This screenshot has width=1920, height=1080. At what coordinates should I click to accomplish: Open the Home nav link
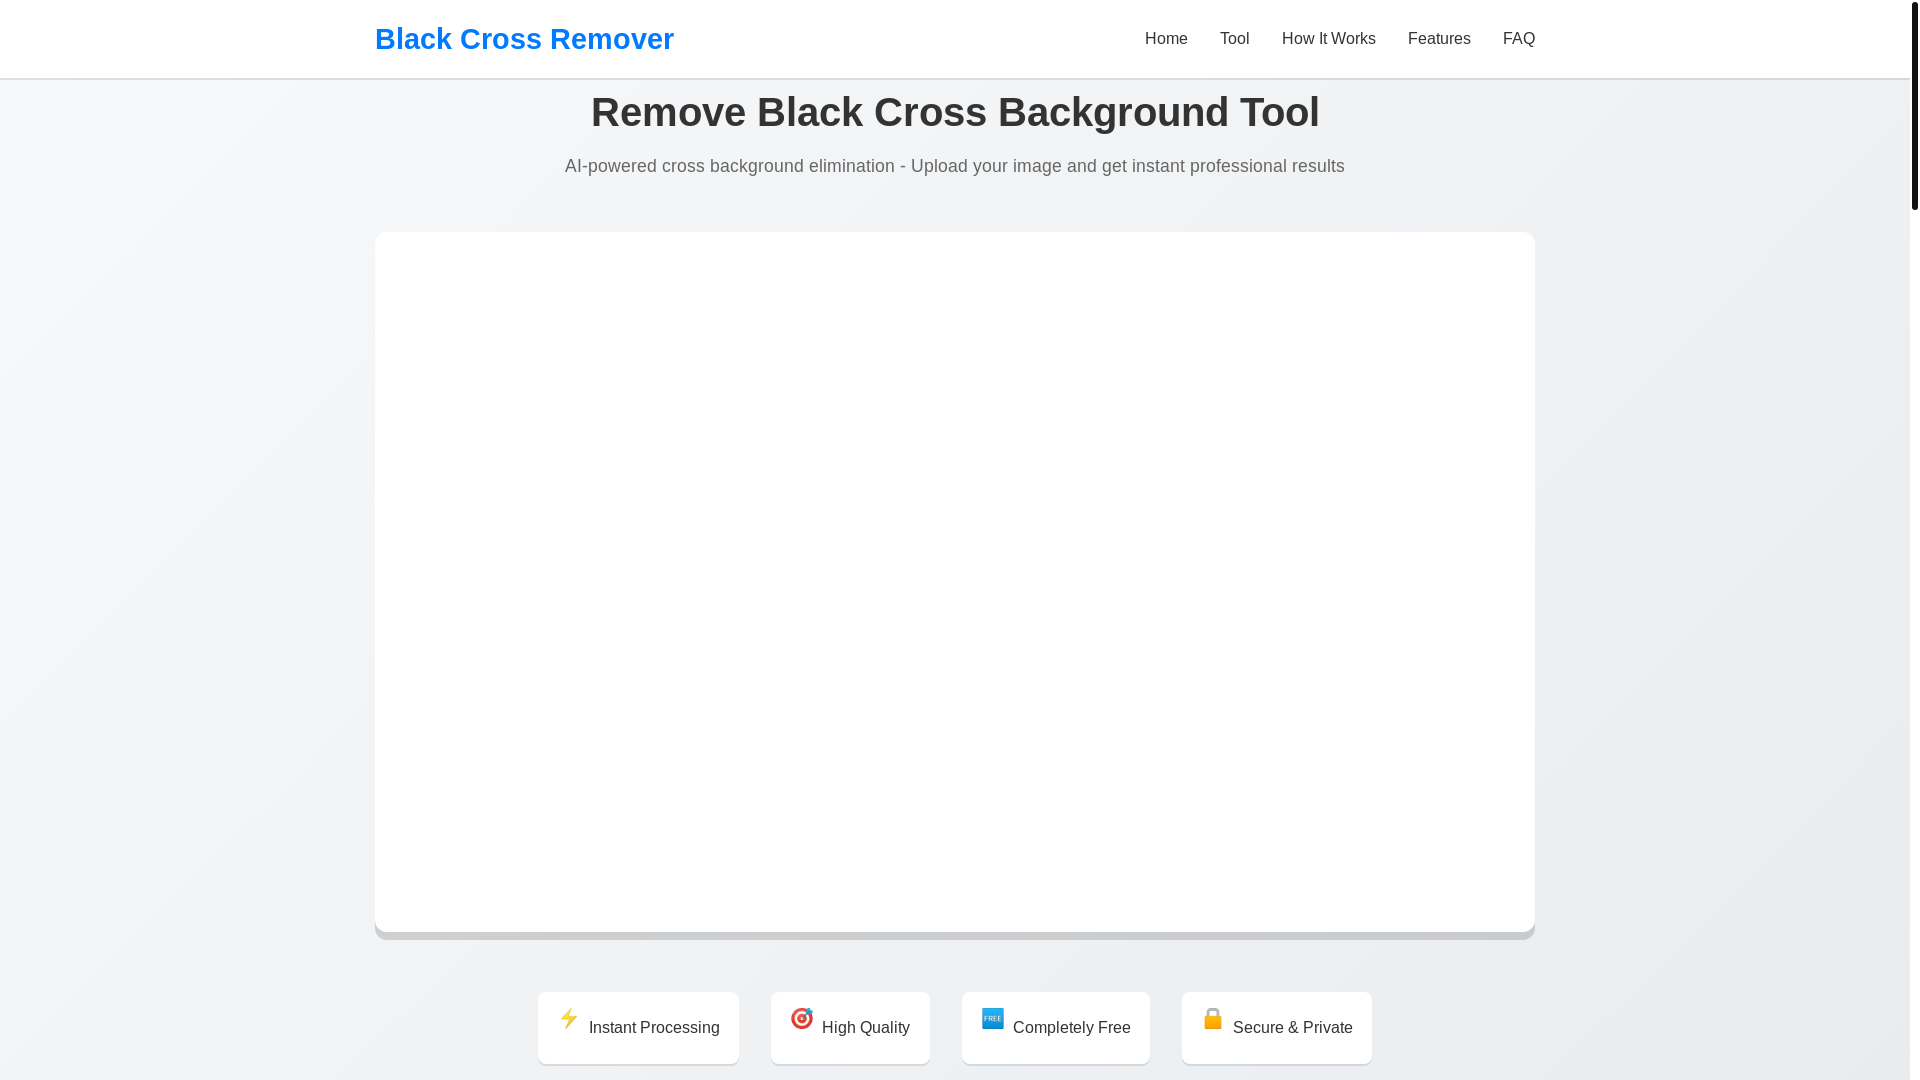tap(1166, 39)
